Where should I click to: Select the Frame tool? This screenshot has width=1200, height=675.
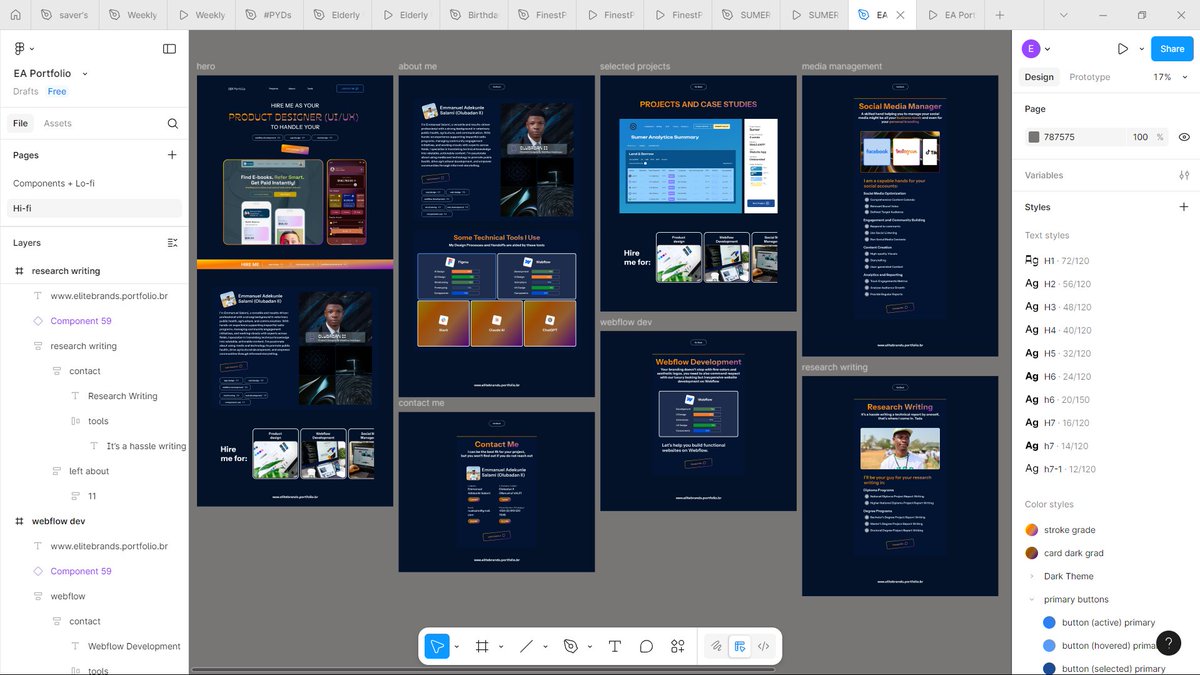(482, 646)
